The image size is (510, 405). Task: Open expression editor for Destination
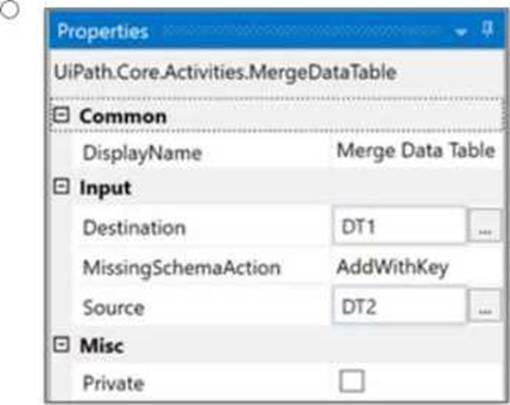pyautogui.click(x=484, y=225)
